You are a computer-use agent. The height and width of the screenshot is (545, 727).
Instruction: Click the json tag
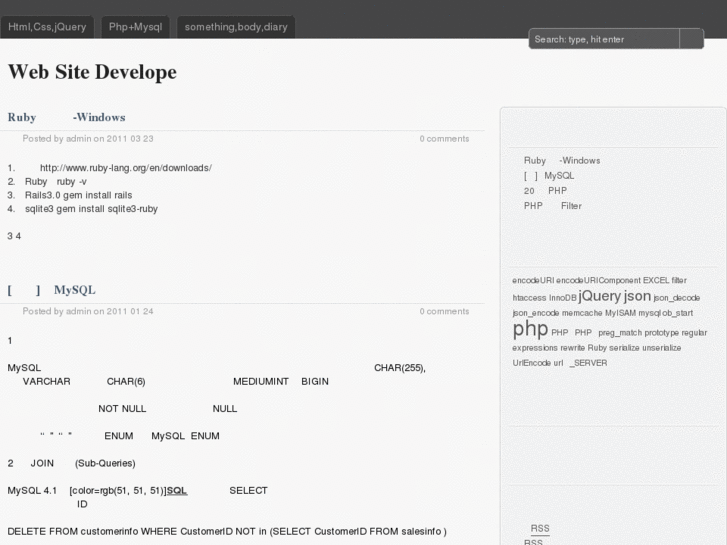coord(638,296)
